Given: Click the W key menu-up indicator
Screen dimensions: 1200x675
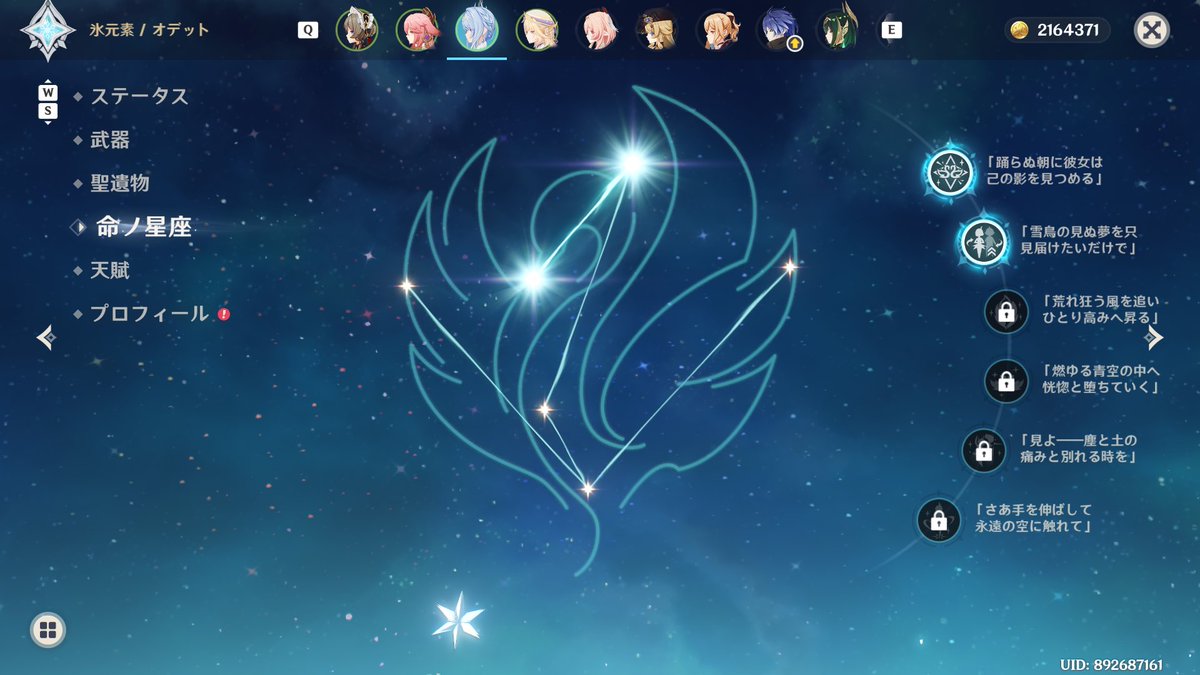Looking at the screenshot, I should 48,92.
